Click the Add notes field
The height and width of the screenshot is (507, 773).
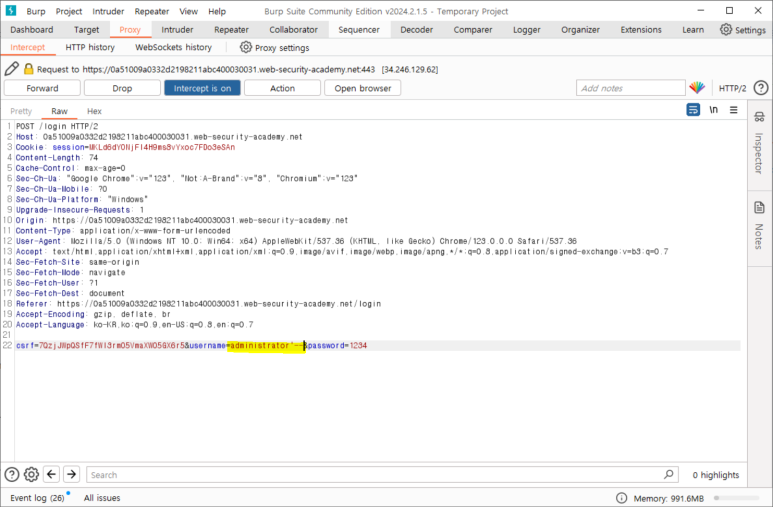(x=631, y=88)
